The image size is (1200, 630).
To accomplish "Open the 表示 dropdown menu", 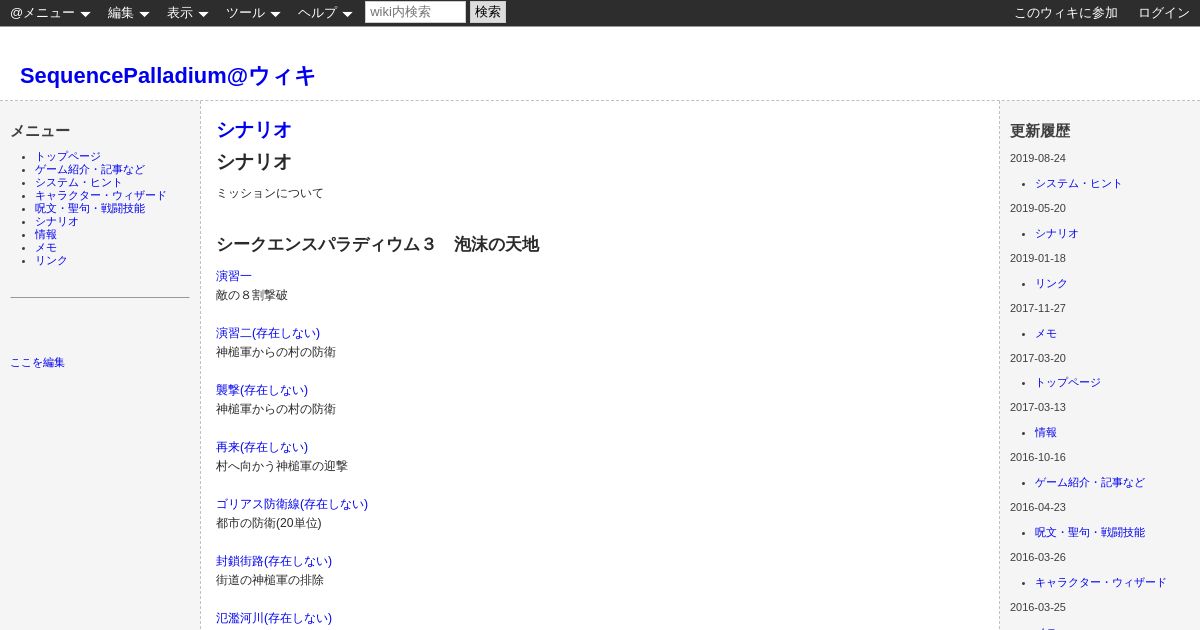I will click(x=187, y=13).
